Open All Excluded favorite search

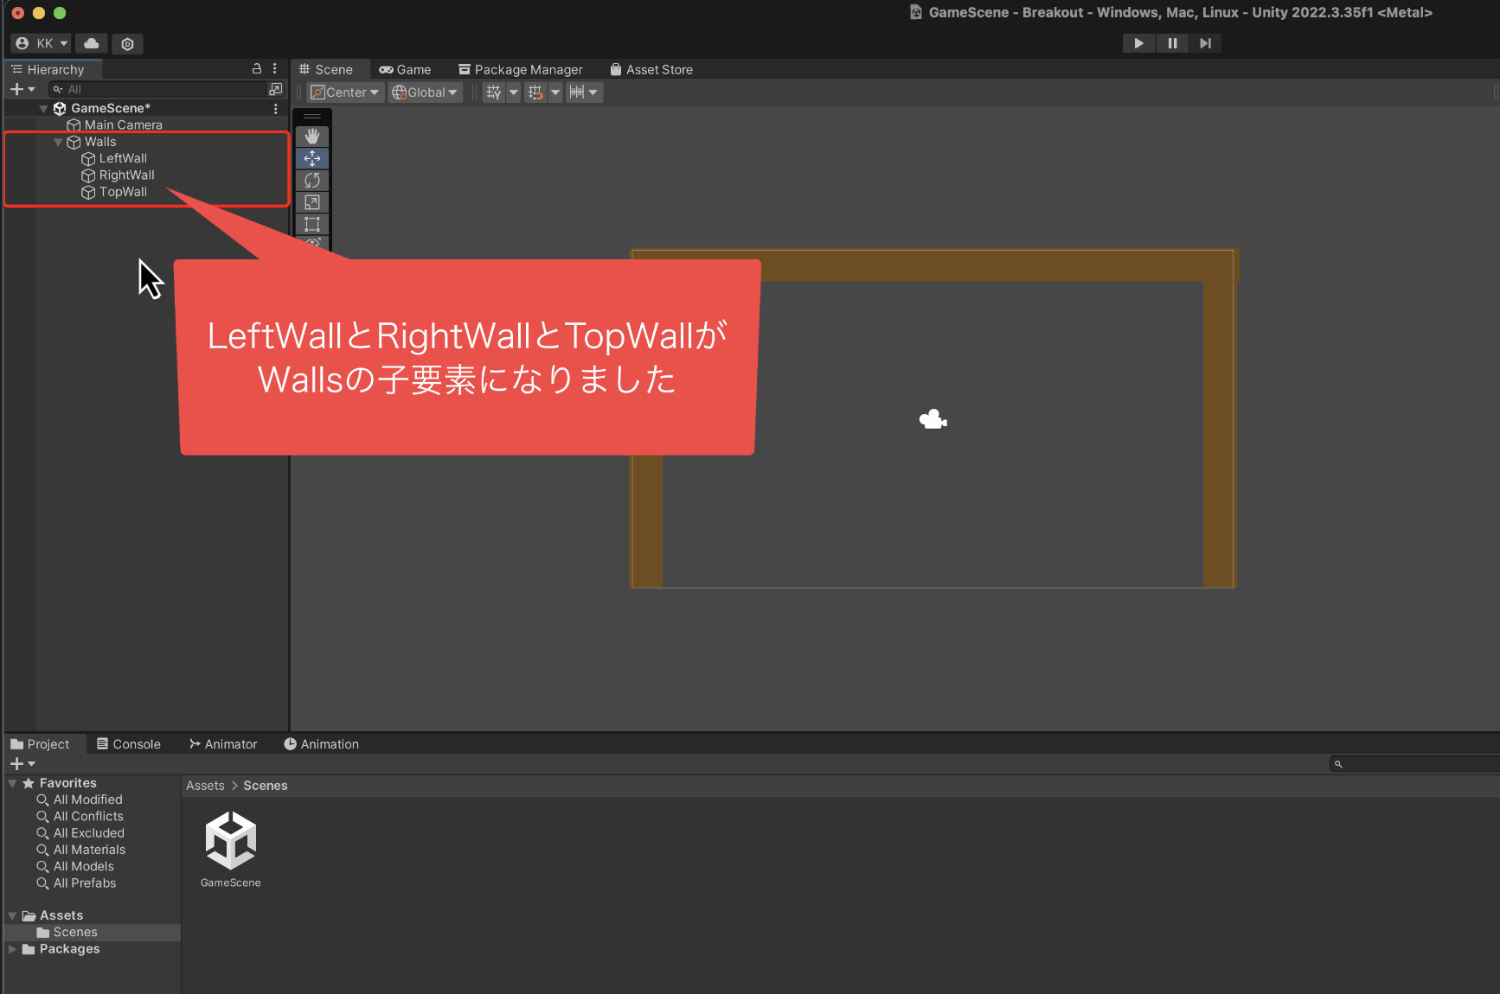point(88,833)
